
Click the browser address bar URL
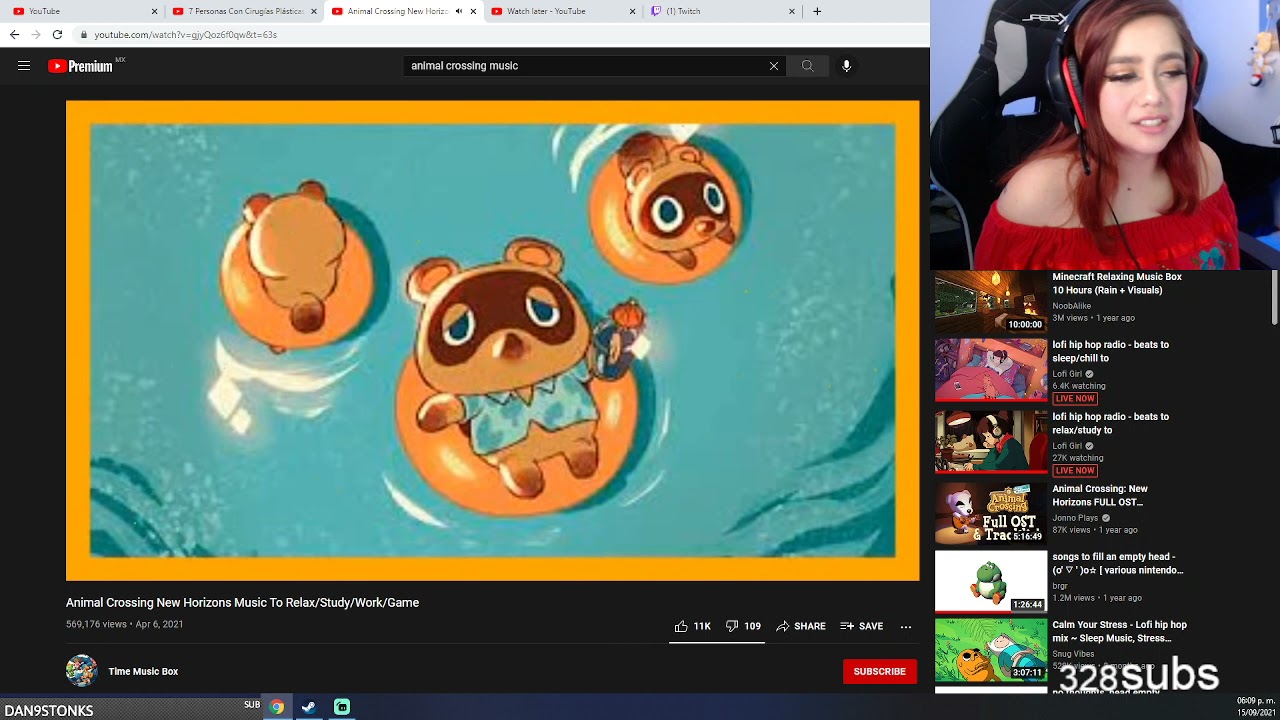pyautogui.click(x=186, y=34)
